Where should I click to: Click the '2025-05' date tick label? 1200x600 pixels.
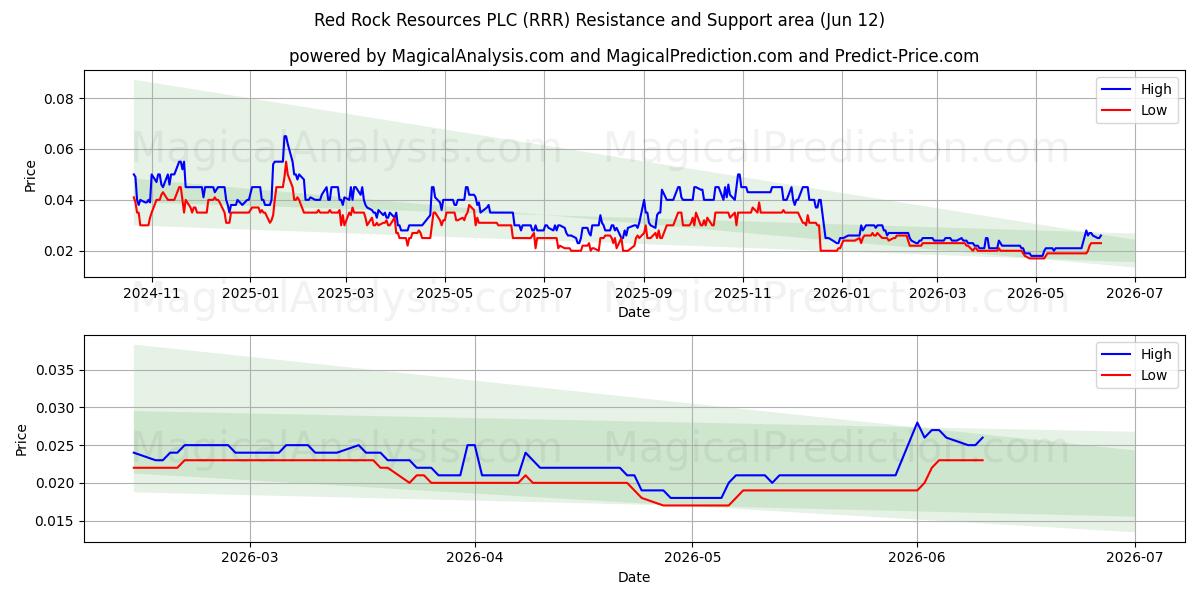(444, 293)
